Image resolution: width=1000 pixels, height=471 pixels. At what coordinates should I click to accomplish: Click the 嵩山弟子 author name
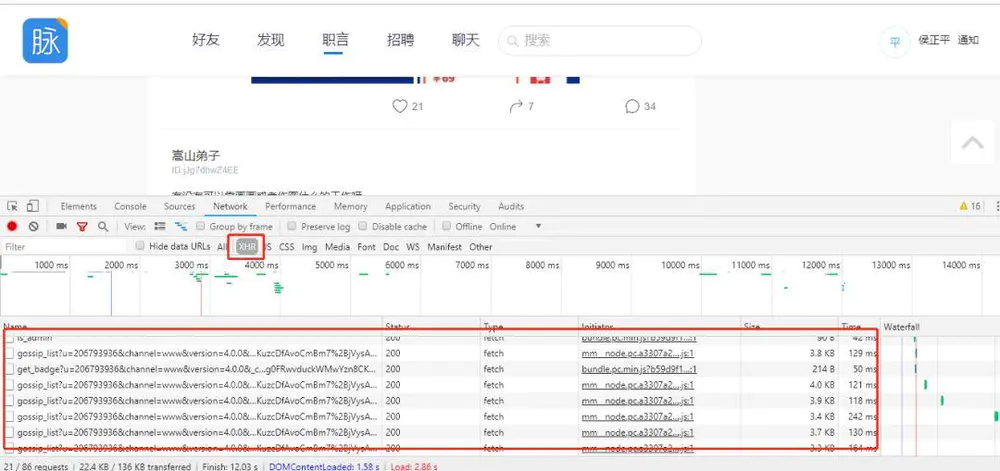[x=196, y=156]
